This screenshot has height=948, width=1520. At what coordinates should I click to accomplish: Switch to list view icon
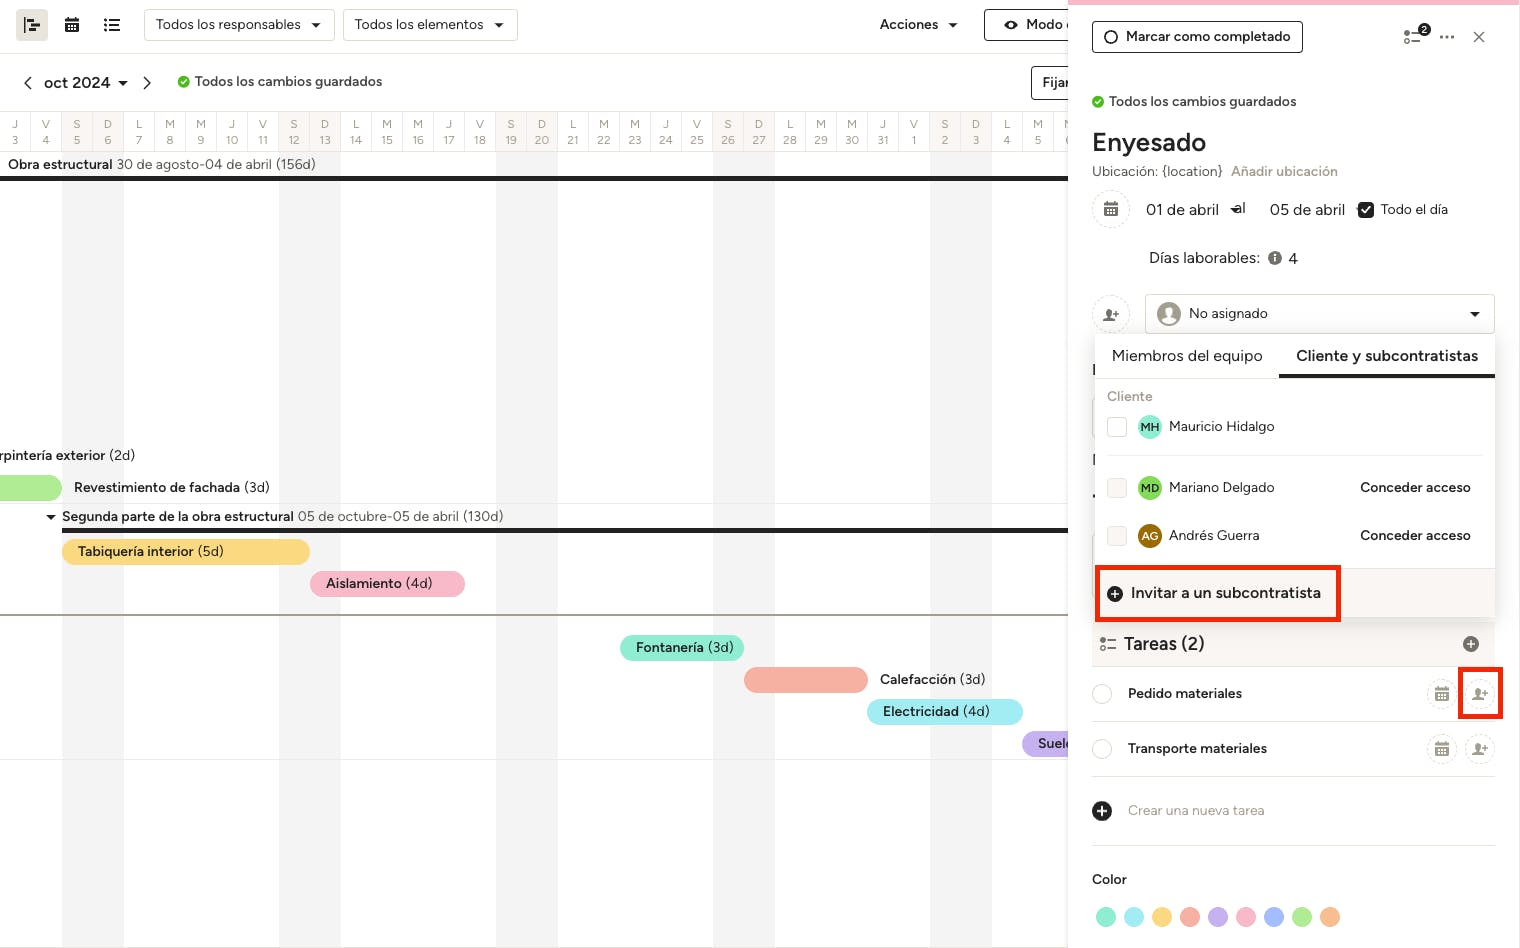click(112, 25)
